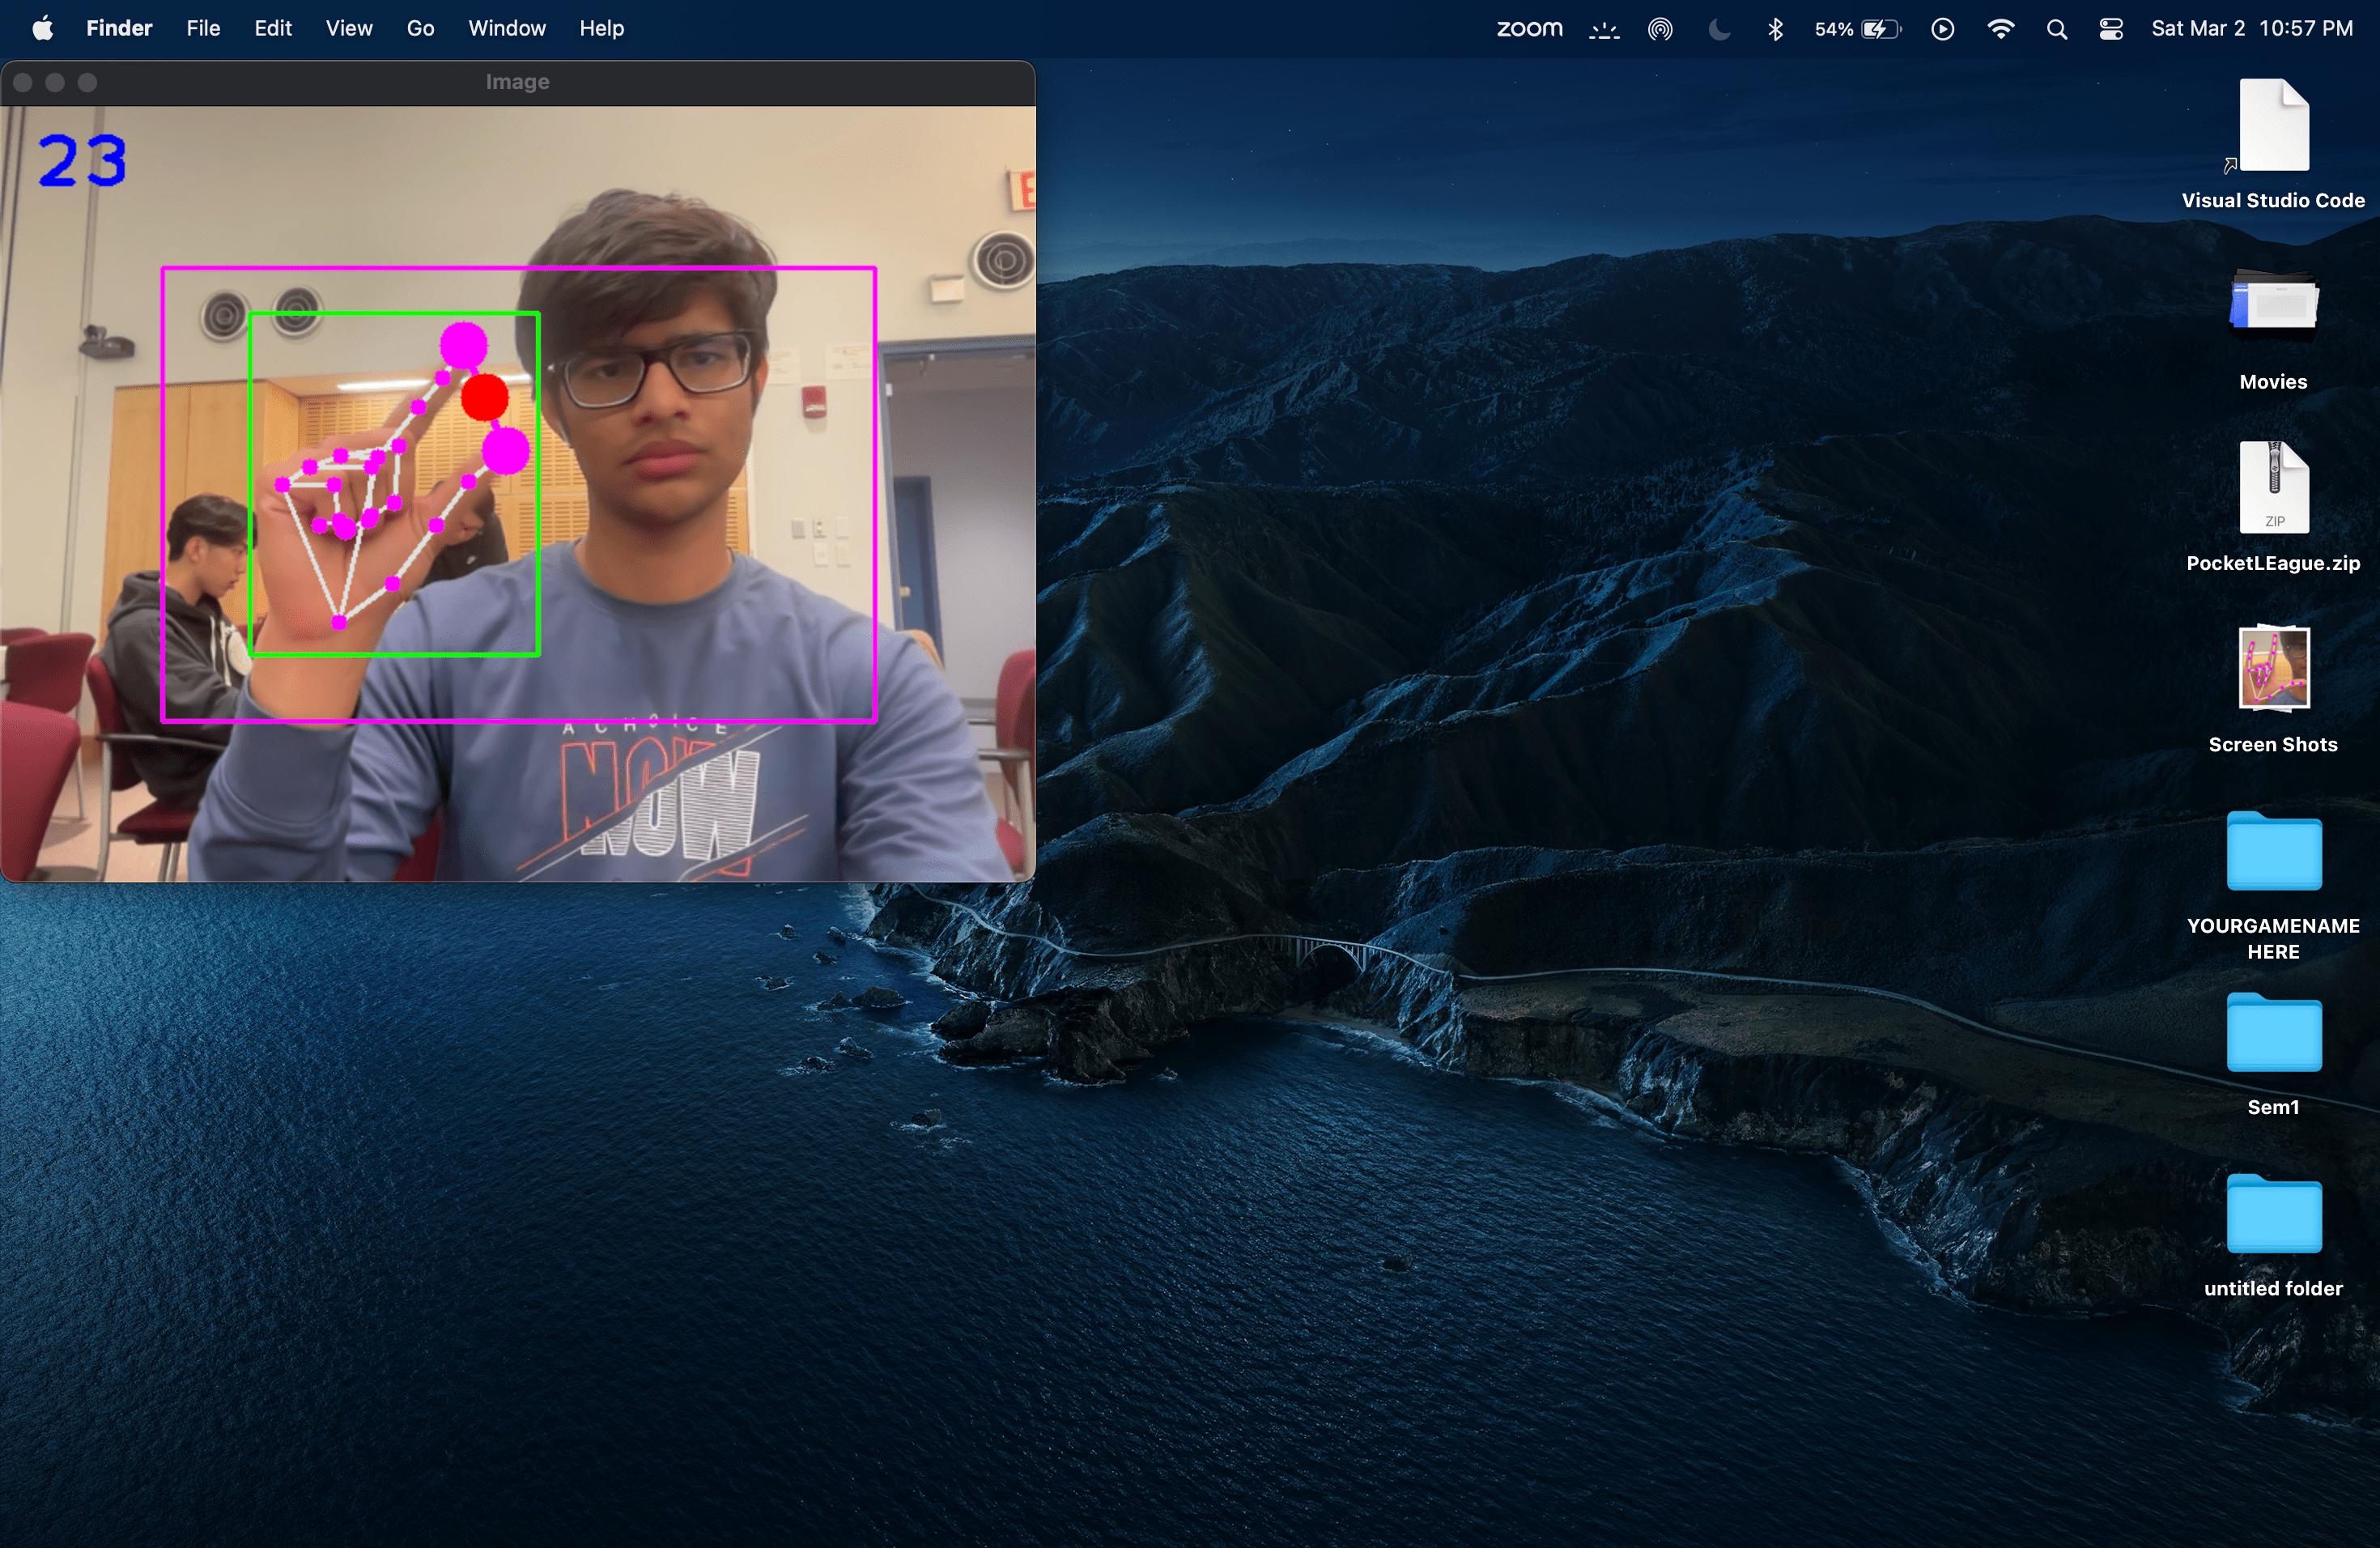Screen dimensions: 2380x1548
Task: Open Bluetooth status menu
Action: click(1775, 29)
